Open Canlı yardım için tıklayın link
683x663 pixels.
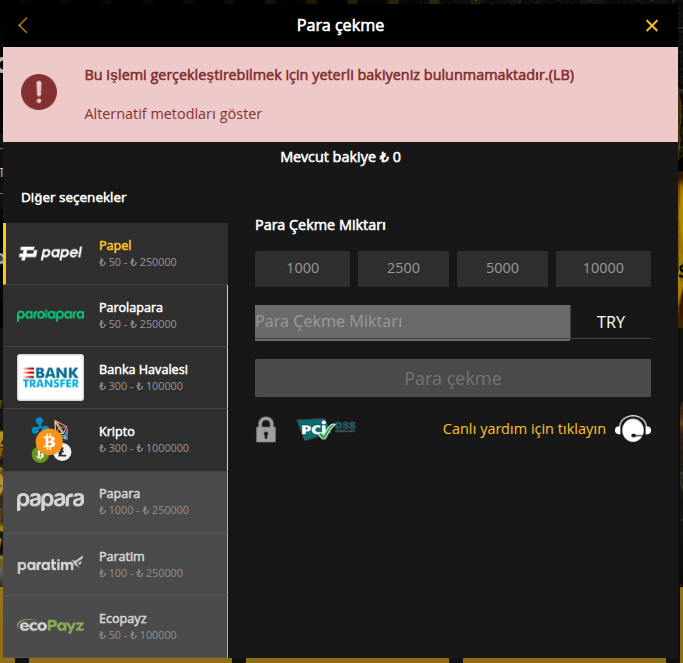524,429
